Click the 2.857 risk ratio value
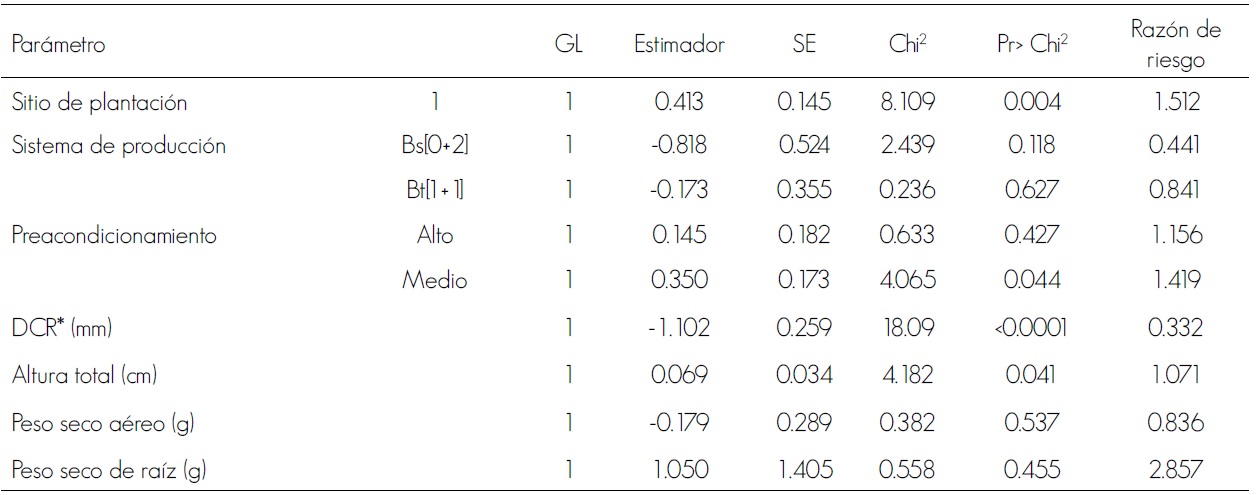This screenshot has width=1260, height=495. [1175, 469]
